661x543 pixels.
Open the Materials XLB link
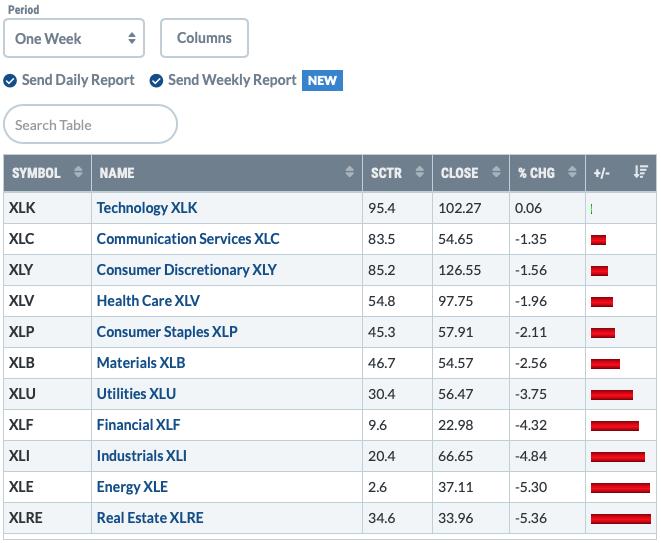coord(141,363)
